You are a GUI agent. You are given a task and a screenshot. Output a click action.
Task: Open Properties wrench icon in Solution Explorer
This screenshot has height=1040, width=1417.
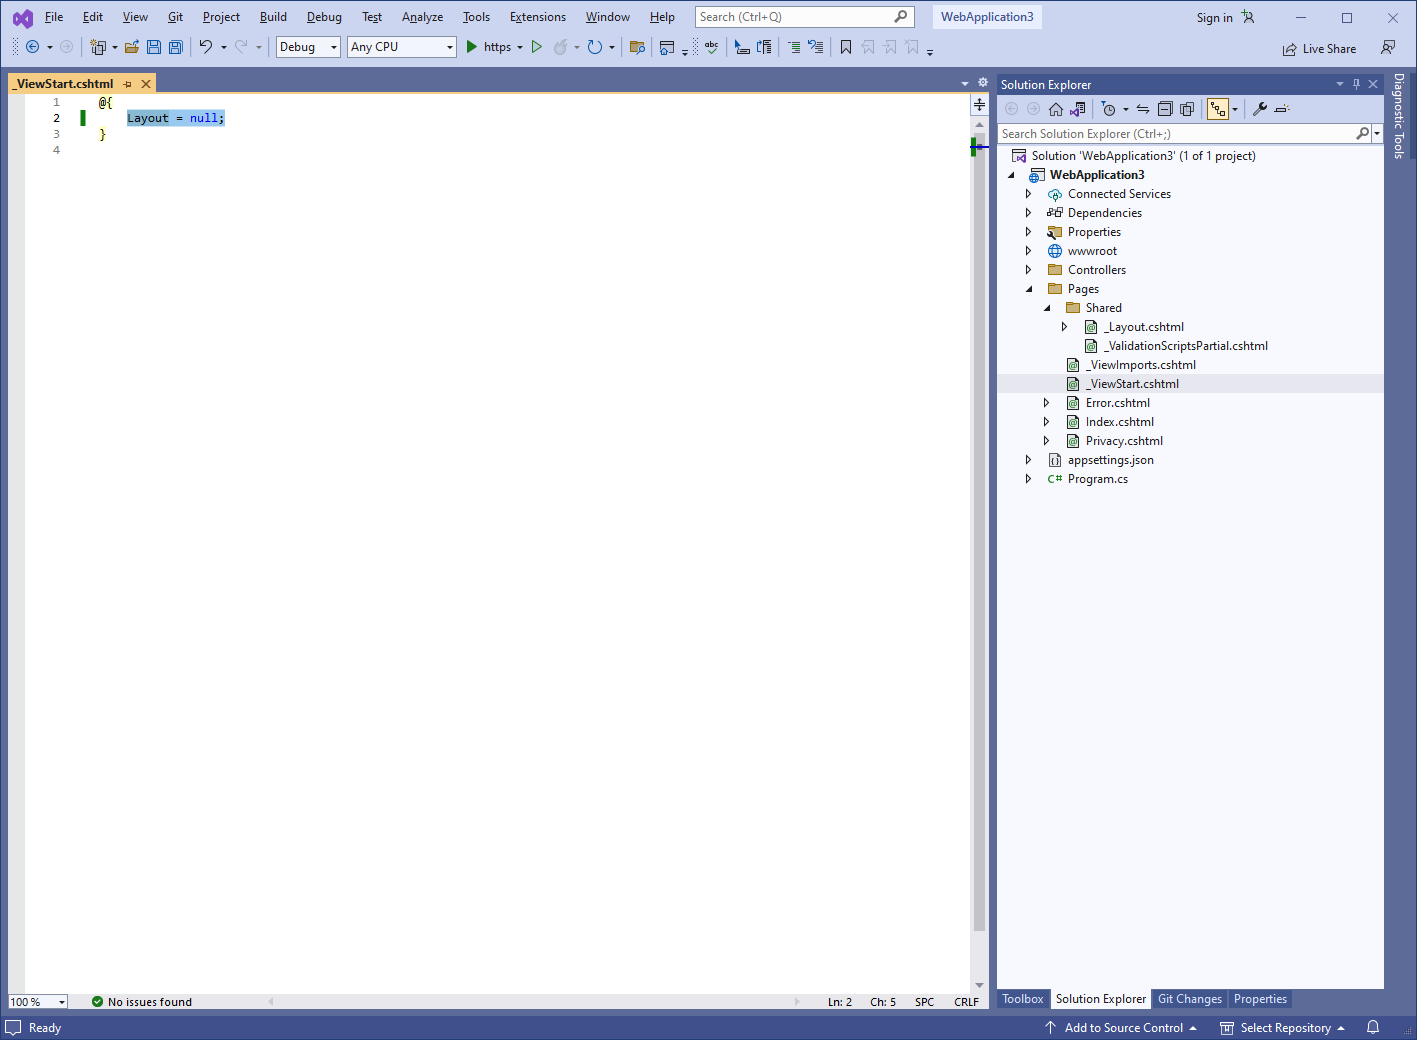pos(1260,109)
